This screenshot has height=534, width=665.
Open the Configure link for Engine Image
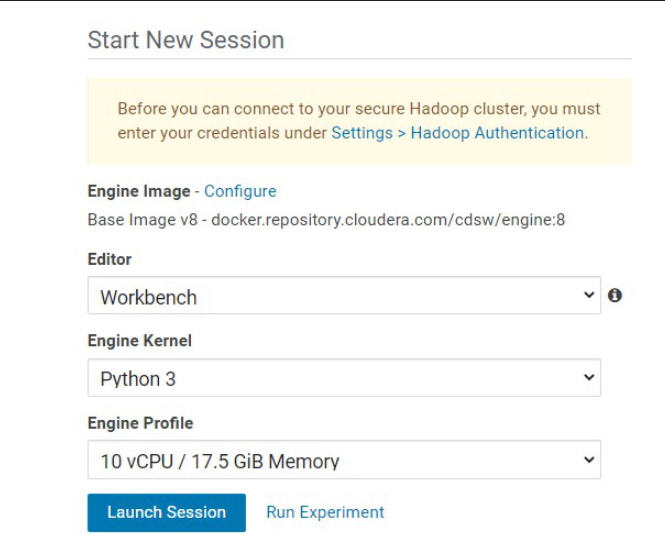[240, 191]
